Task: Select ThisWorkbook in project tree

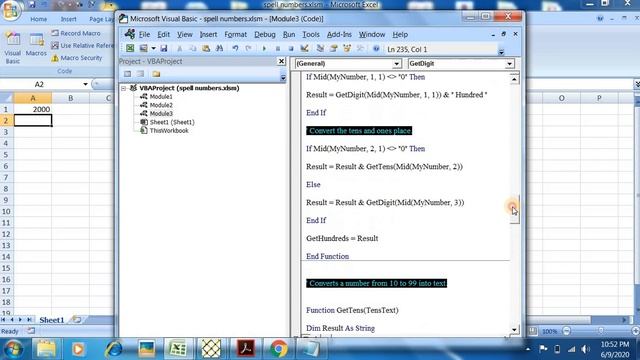Action: 169,131
